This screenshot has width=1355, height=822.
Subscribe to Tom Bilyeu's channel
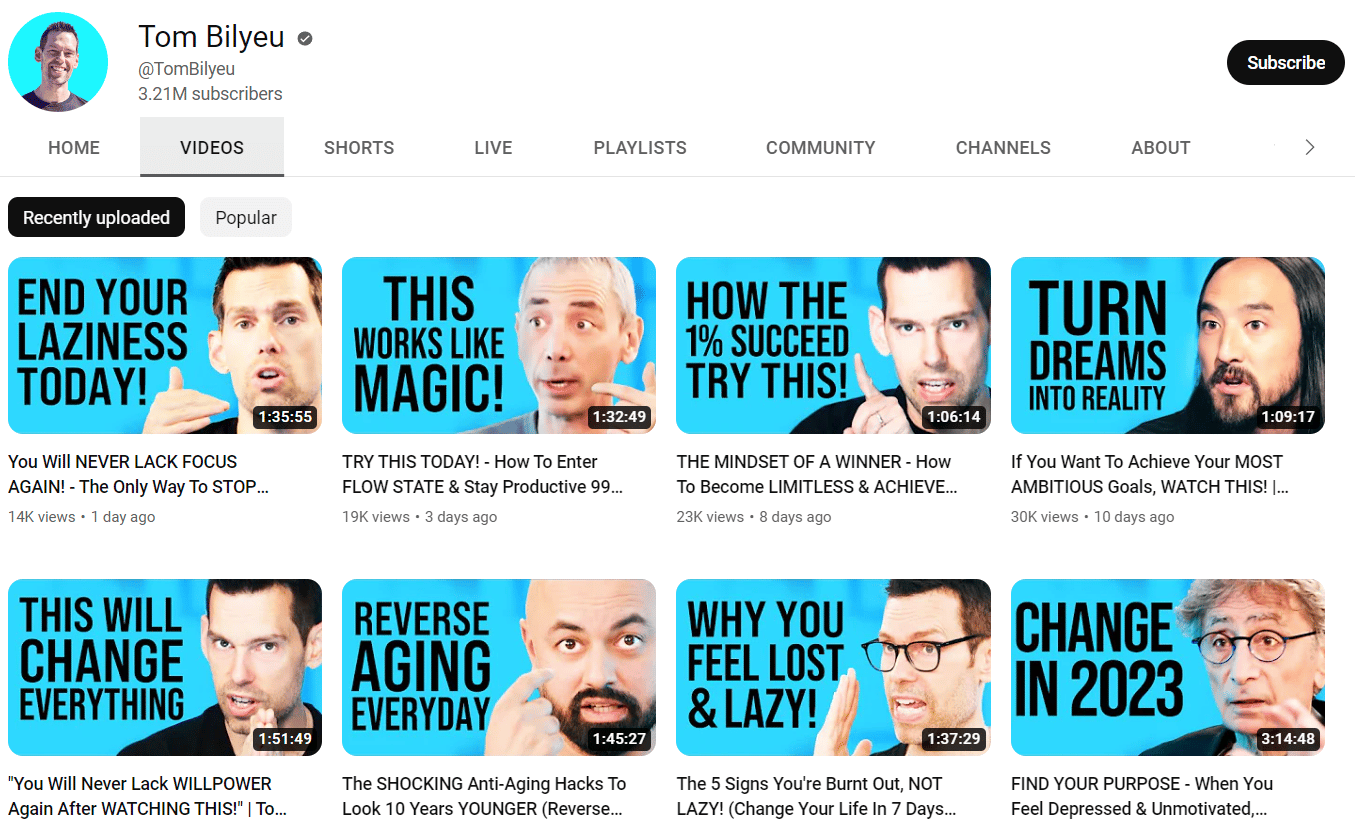tap(1286, 62)
